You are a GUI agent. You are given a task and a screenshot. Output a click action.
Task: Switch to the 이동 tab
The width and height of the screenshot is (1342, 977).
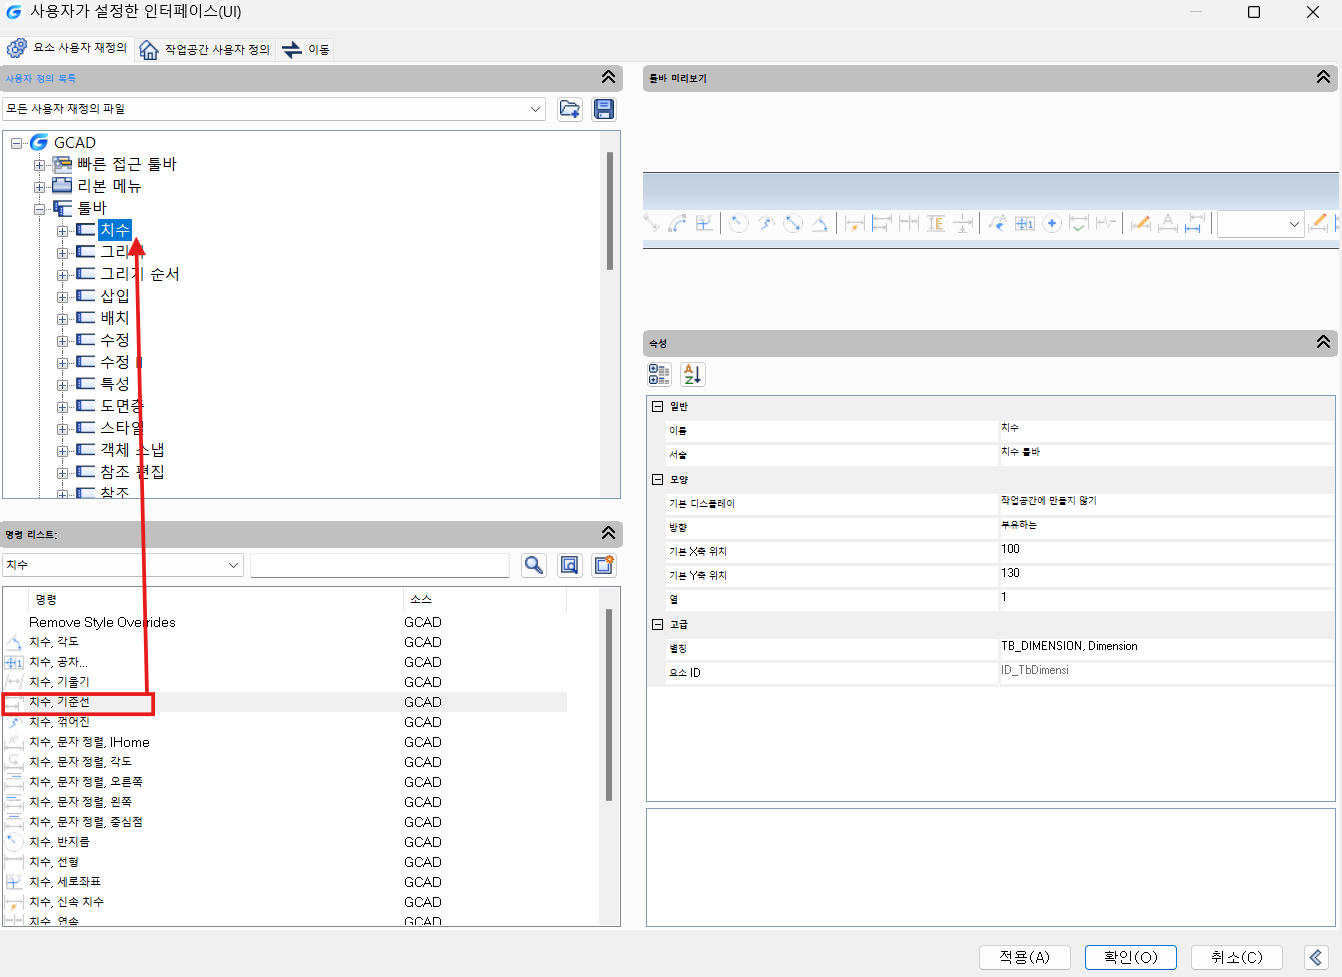tap(306, 49)
